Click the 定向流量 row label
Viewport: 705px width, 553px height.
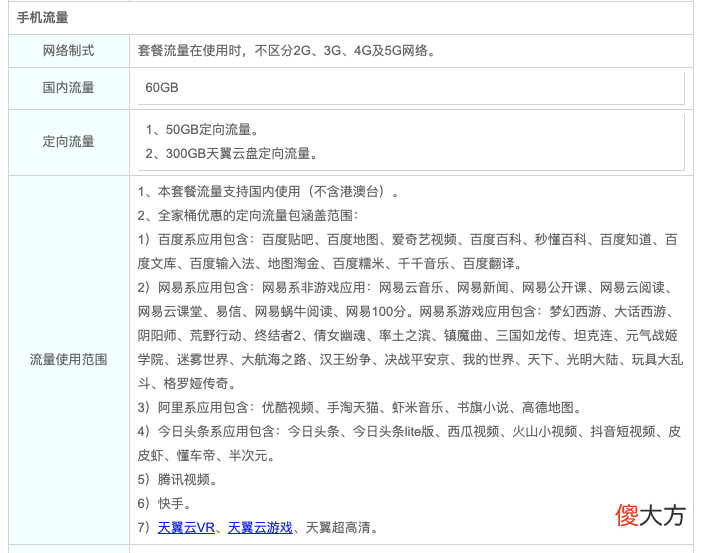click(x=68, y=141)
